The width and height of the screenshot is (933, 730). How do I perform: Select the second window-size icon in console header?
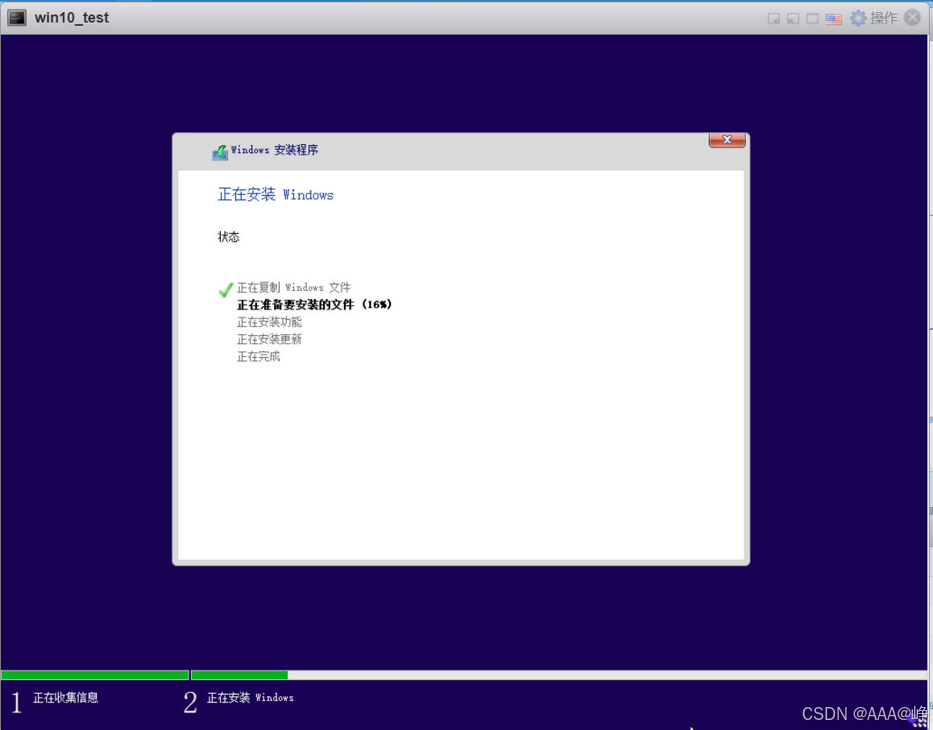tap(793, 18)
